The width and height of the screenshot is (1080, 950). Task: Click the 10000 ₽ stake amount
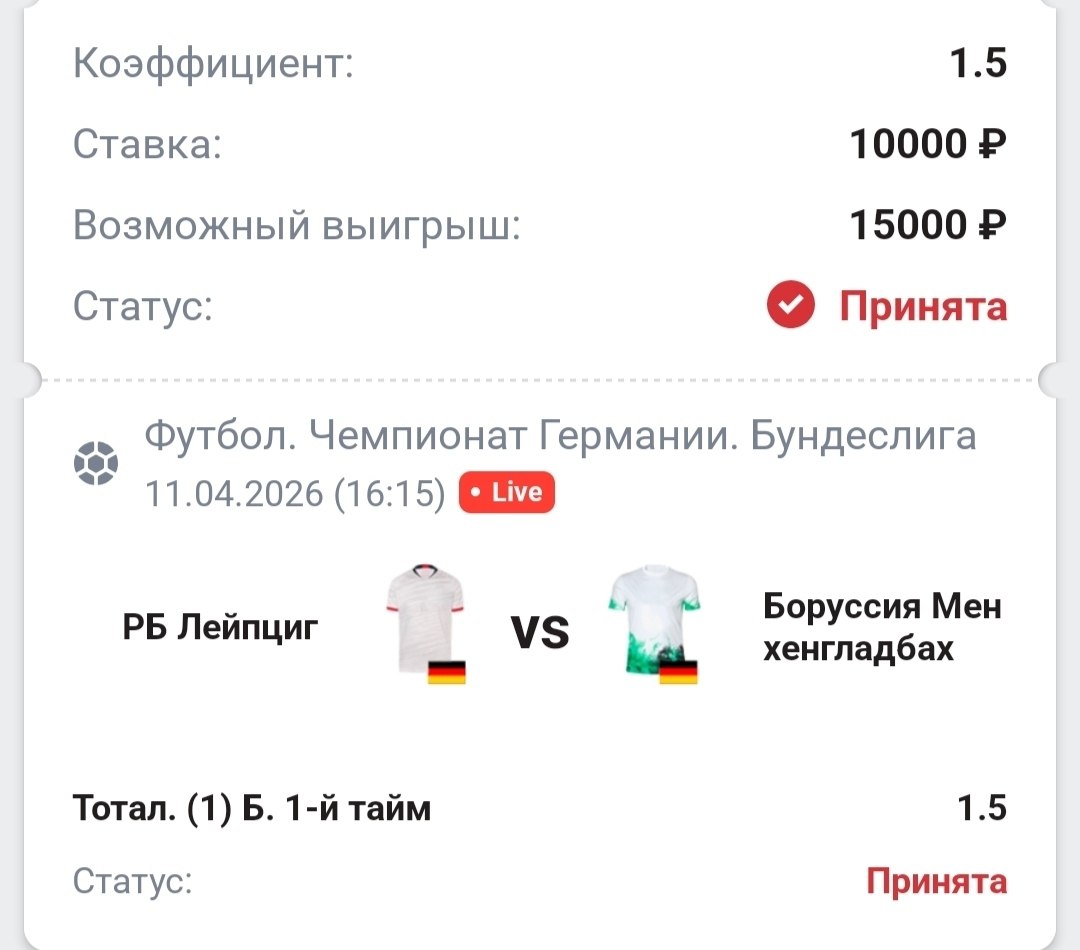927,146
